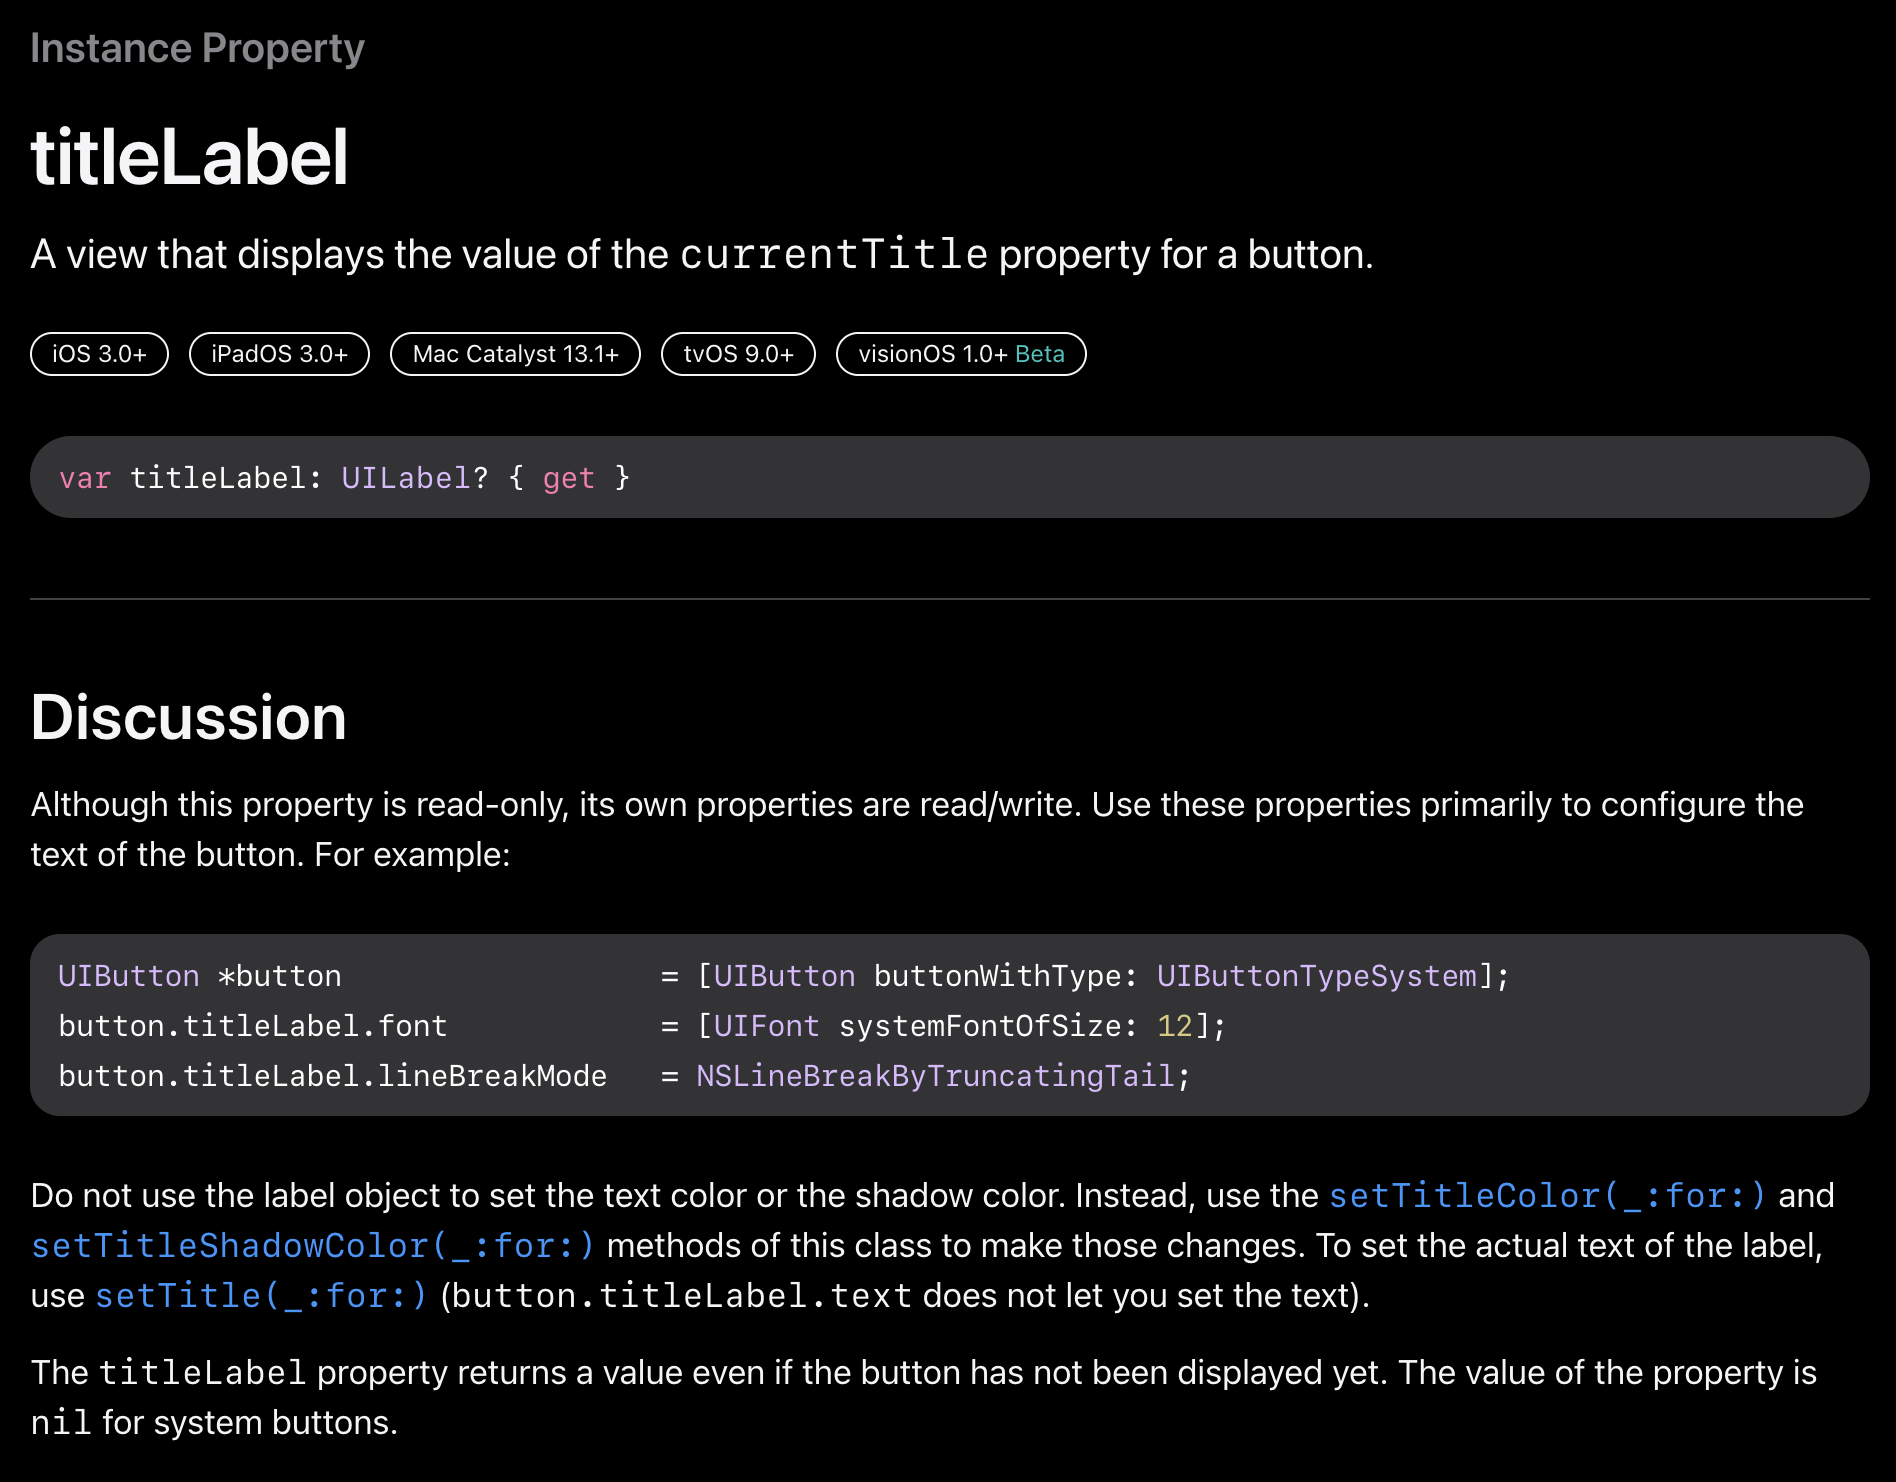1896x1482 pixels.
Task: Click the tvOS 9.0+ availability badge
Action: point(738,354)
